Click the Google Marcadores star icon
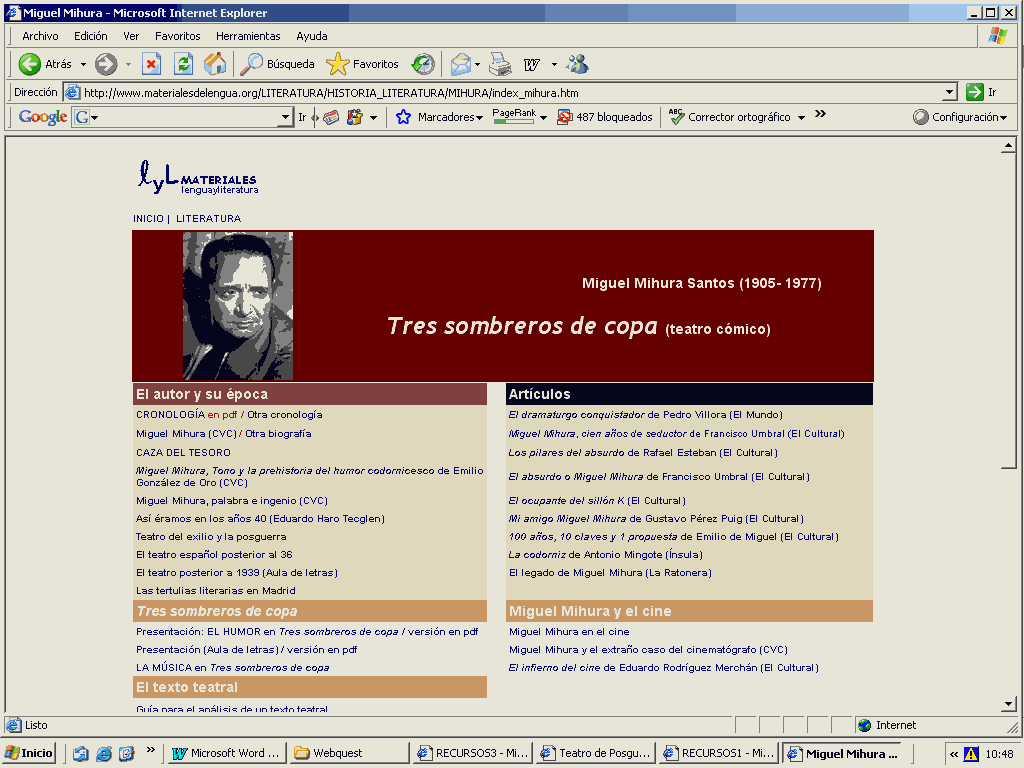The image size is (1024, 768). click(404, 117)
